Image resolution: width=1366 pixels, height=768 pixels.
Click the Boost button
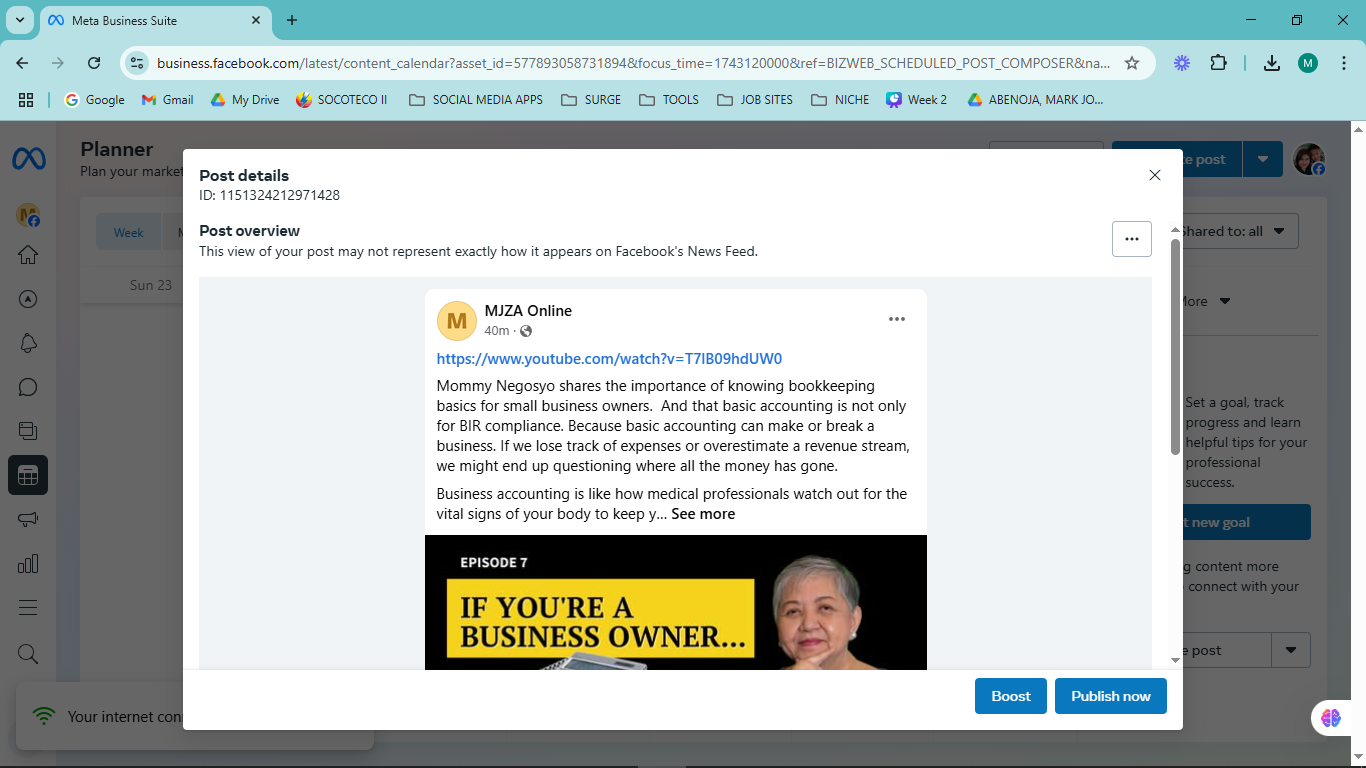[x=1011, y=696]
